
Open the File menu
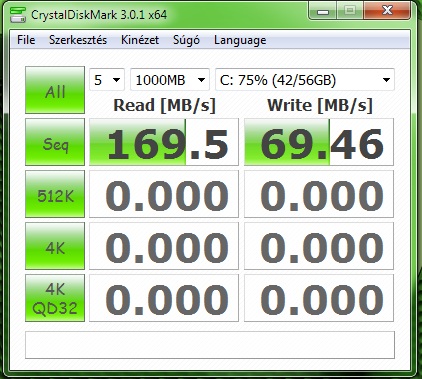pyautogui.click(x=26, y=40)
